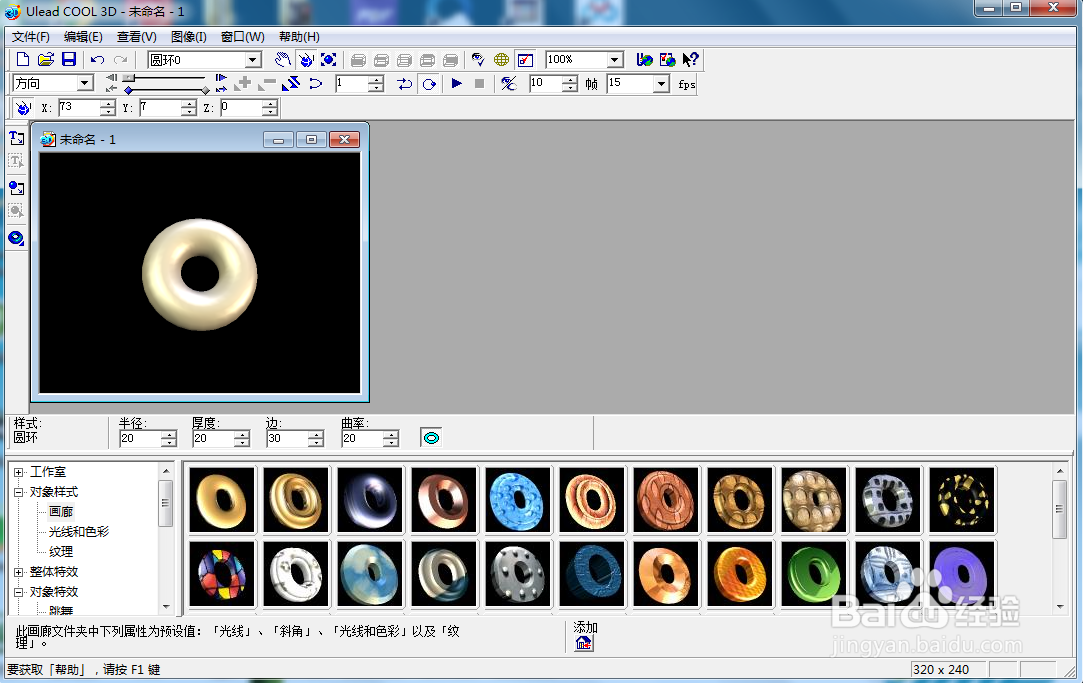
Task: Toggle the output preview checkmark icon
Action: point(525,60)
